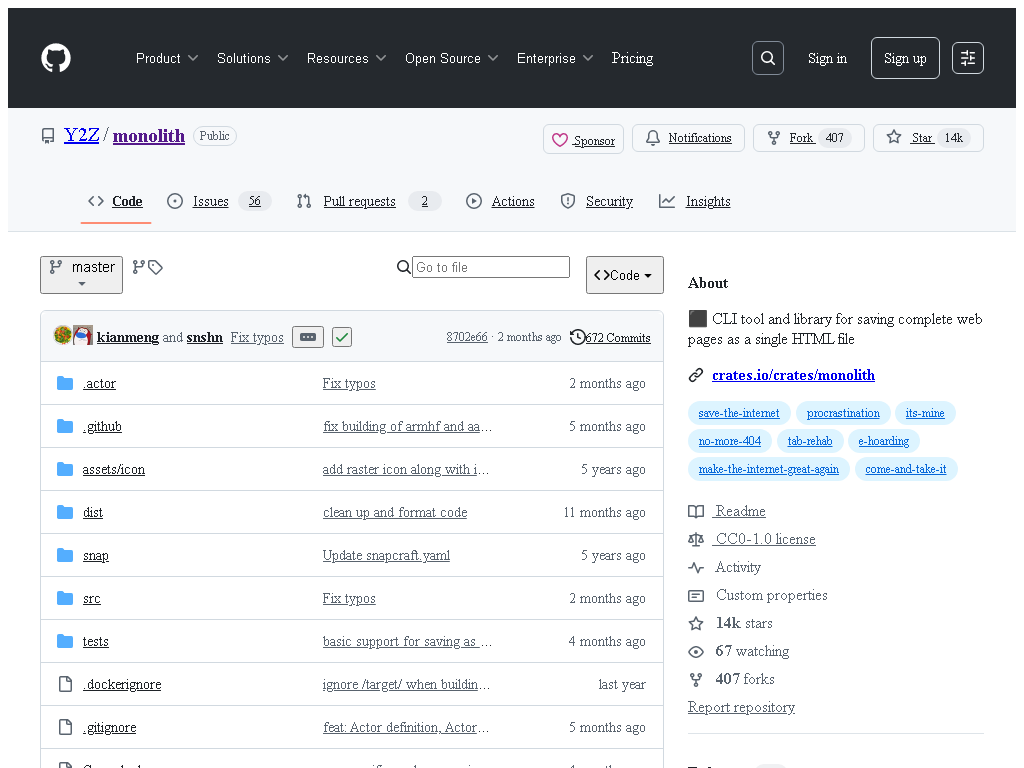Open 'Update snapcraft.yaml' commit message

click(386, 555)
